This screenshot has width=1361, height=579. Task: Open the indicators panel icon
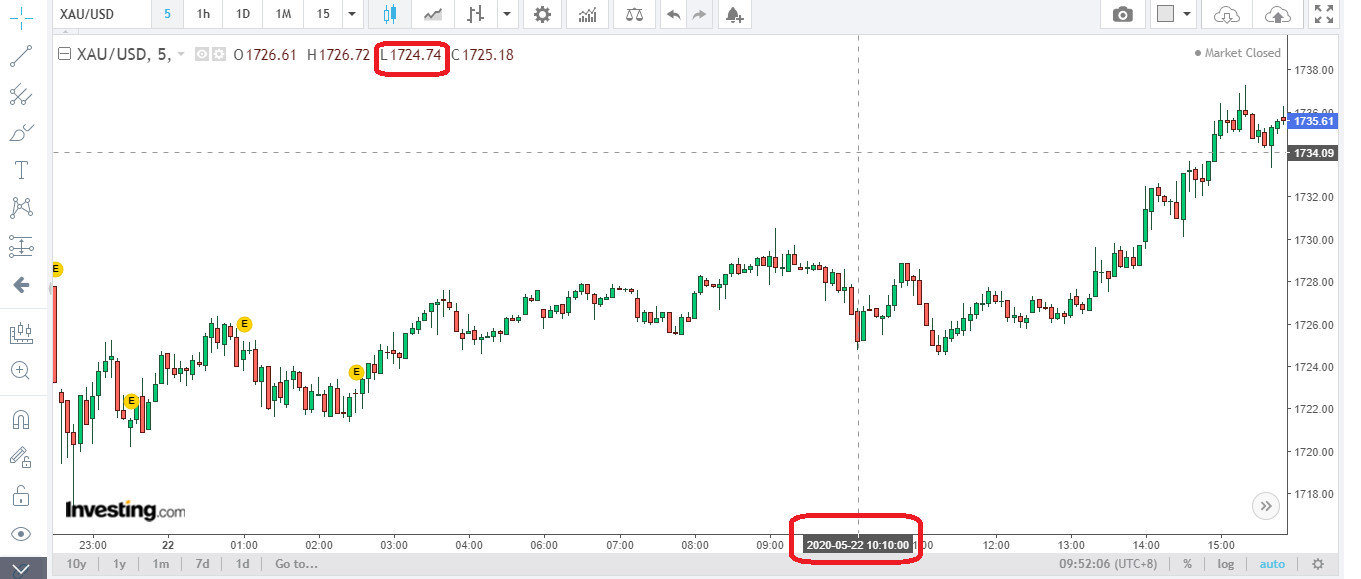coord(588,14)
